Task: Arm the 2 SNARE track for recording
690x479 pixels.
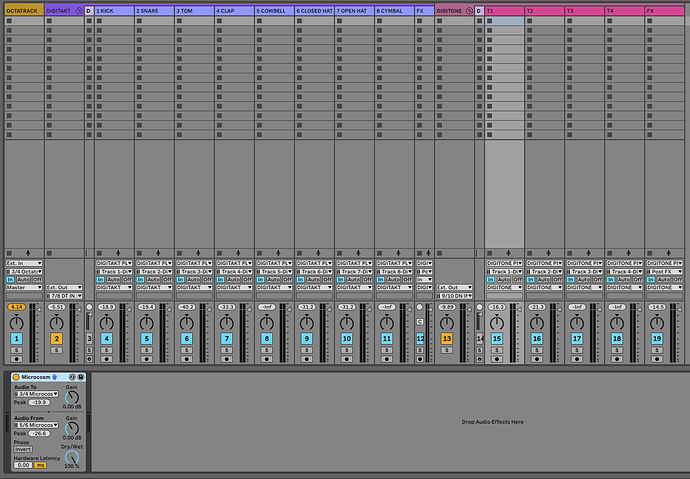Action: coord(146,359)
